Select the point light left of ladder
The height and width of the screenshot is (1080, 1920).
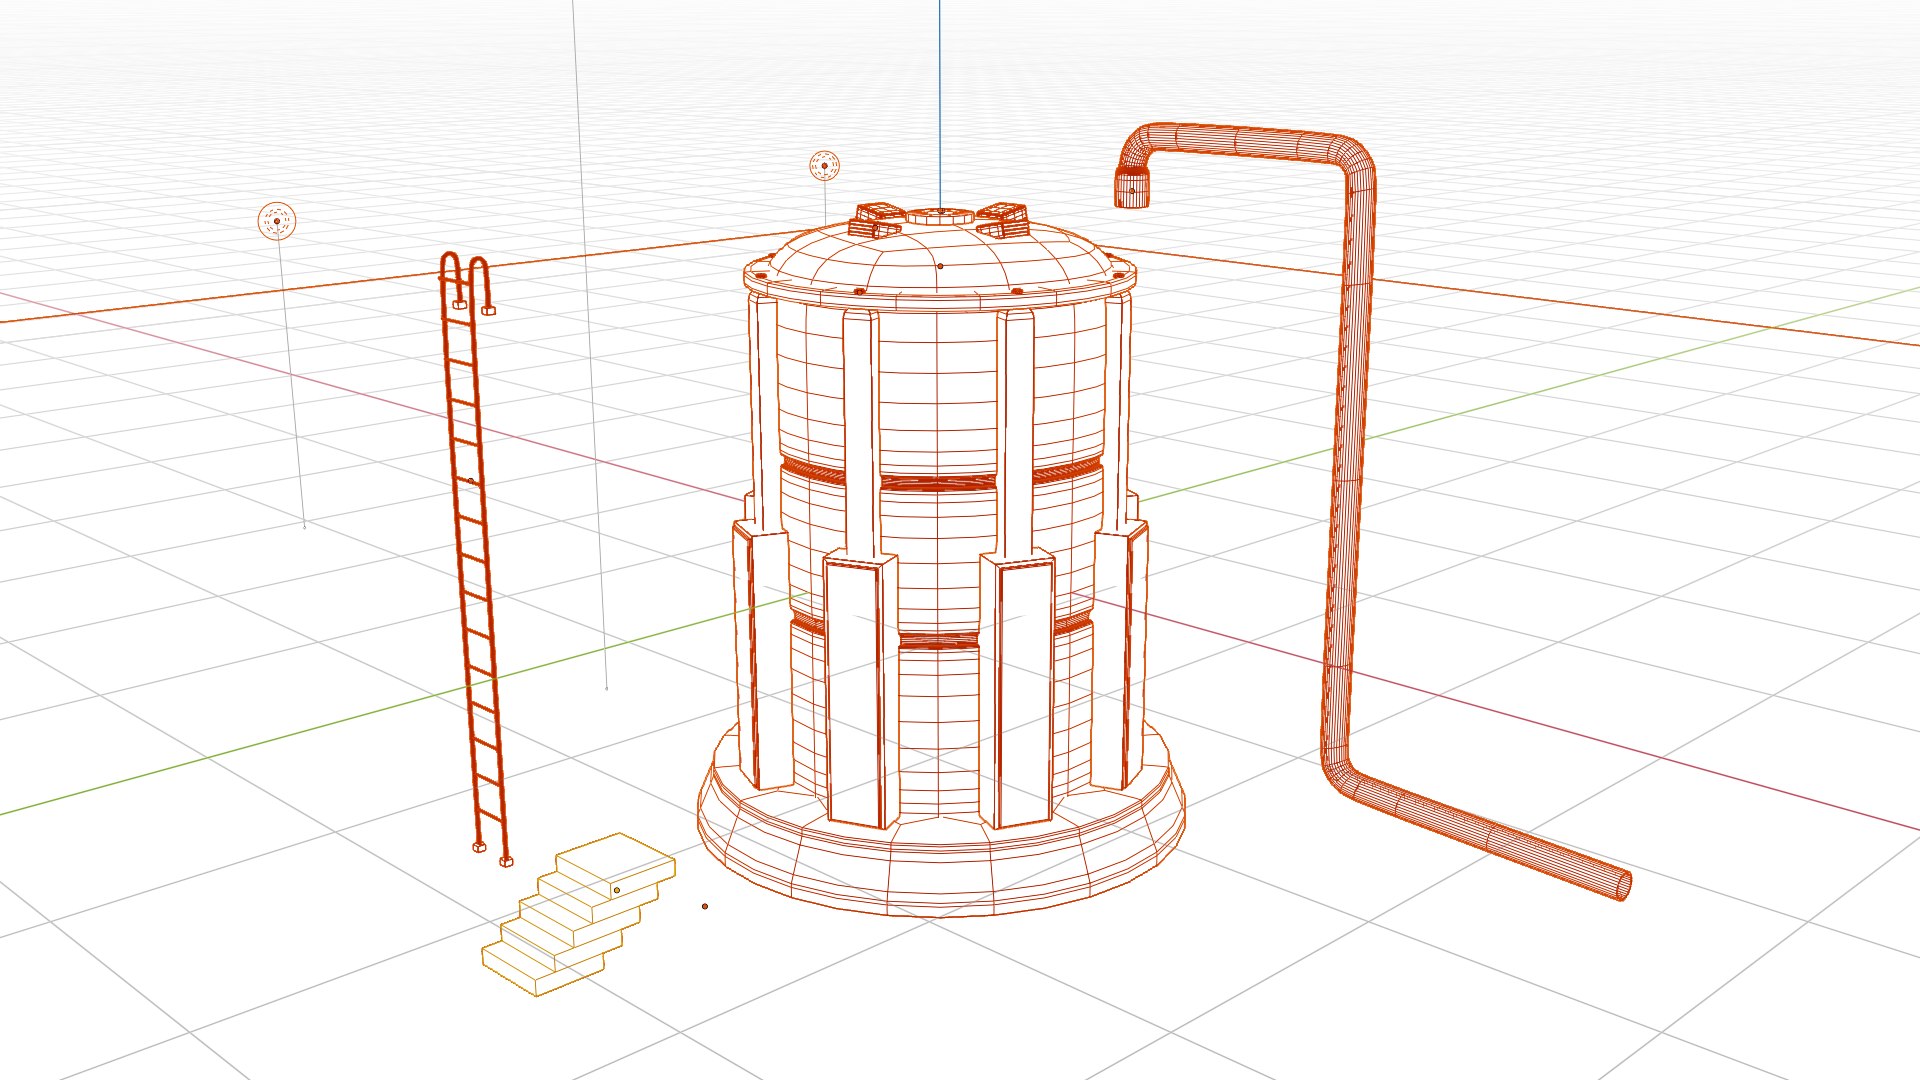click(x=277, y=221)
